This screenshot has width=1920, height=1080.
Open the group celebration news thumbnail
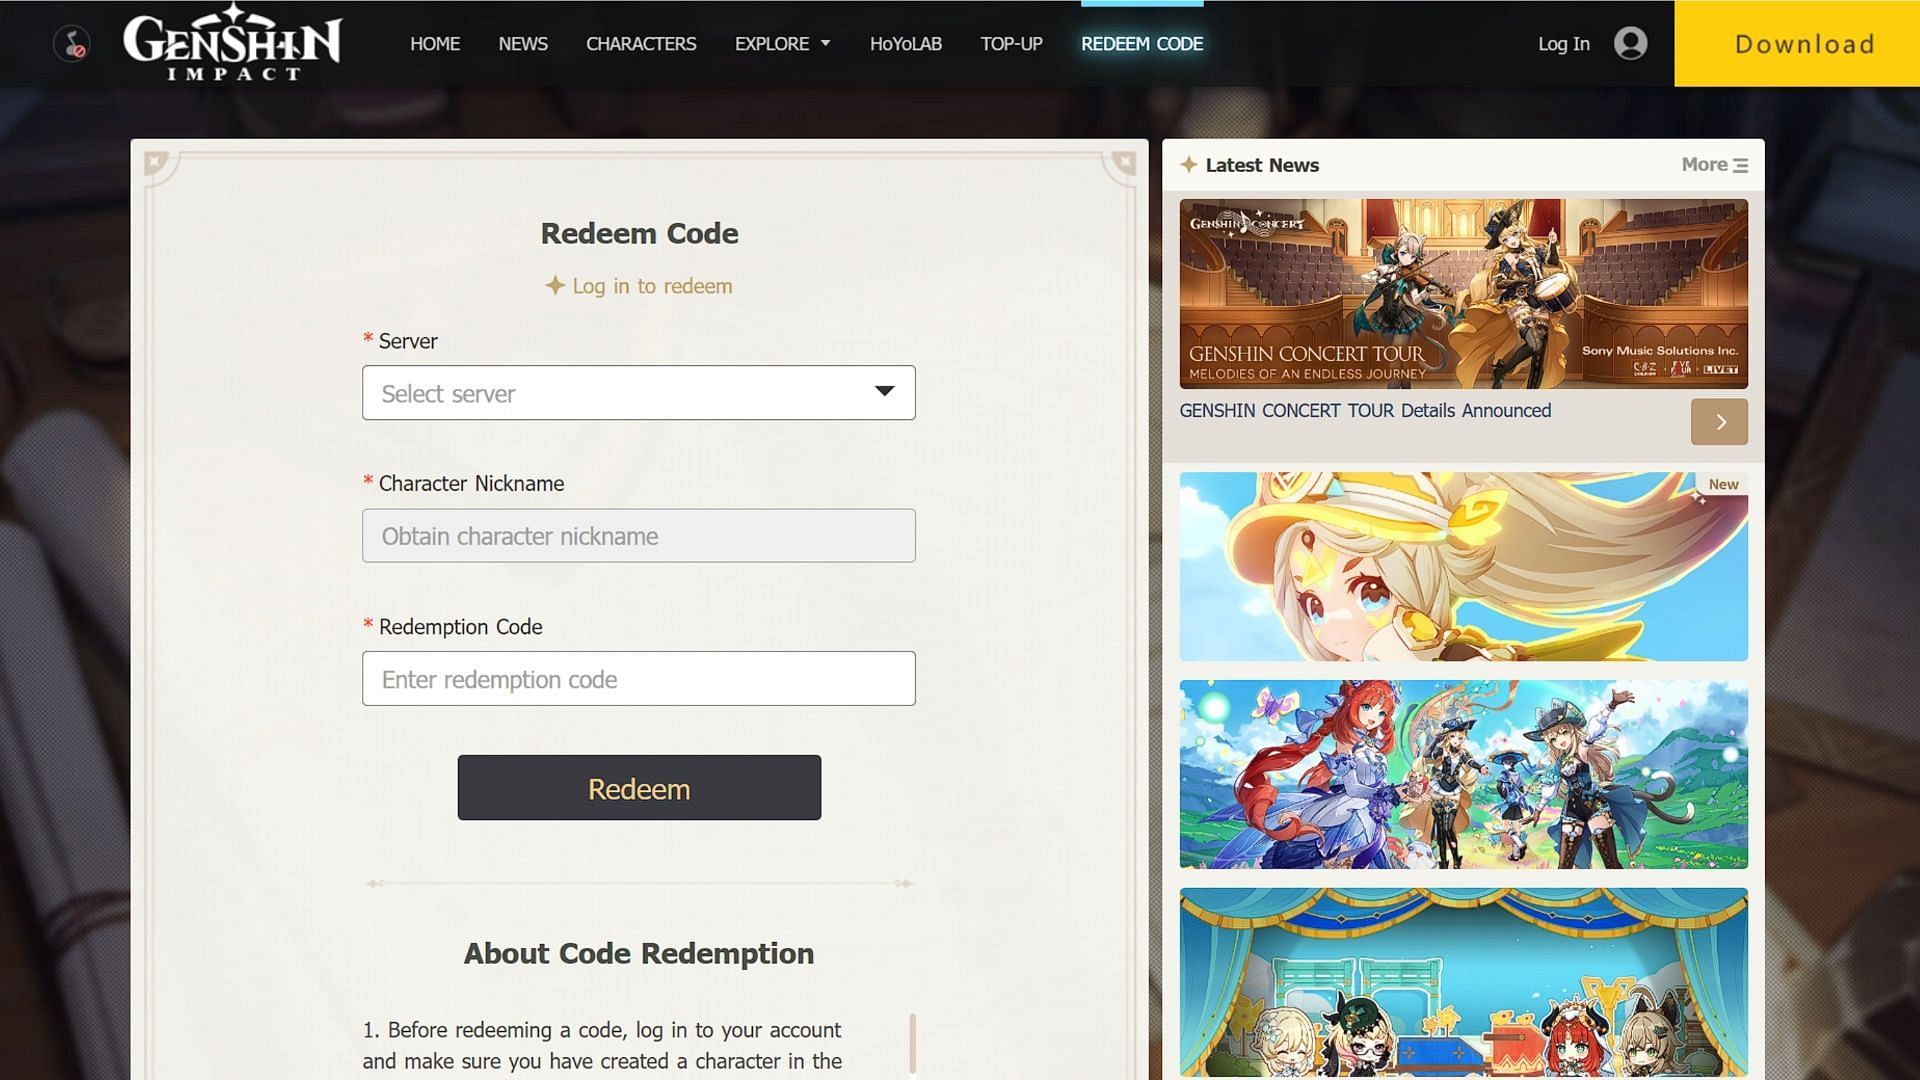(1463, 775)
